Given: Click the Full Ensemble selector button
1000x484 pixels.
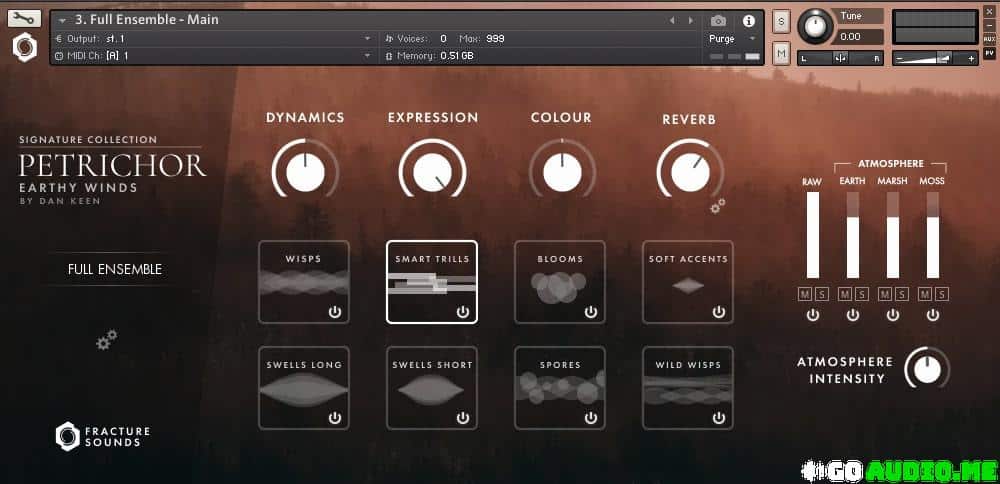Looking at the screenshot, I should [x=115, y=269].
